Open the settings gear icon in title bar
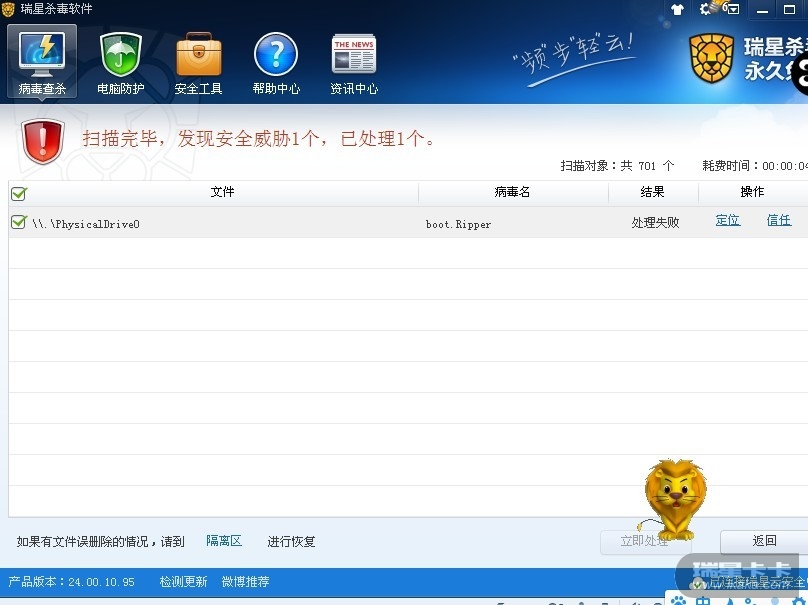Image resolution: width=808 pixels, height=605 pixels. (x=705, y=9)
